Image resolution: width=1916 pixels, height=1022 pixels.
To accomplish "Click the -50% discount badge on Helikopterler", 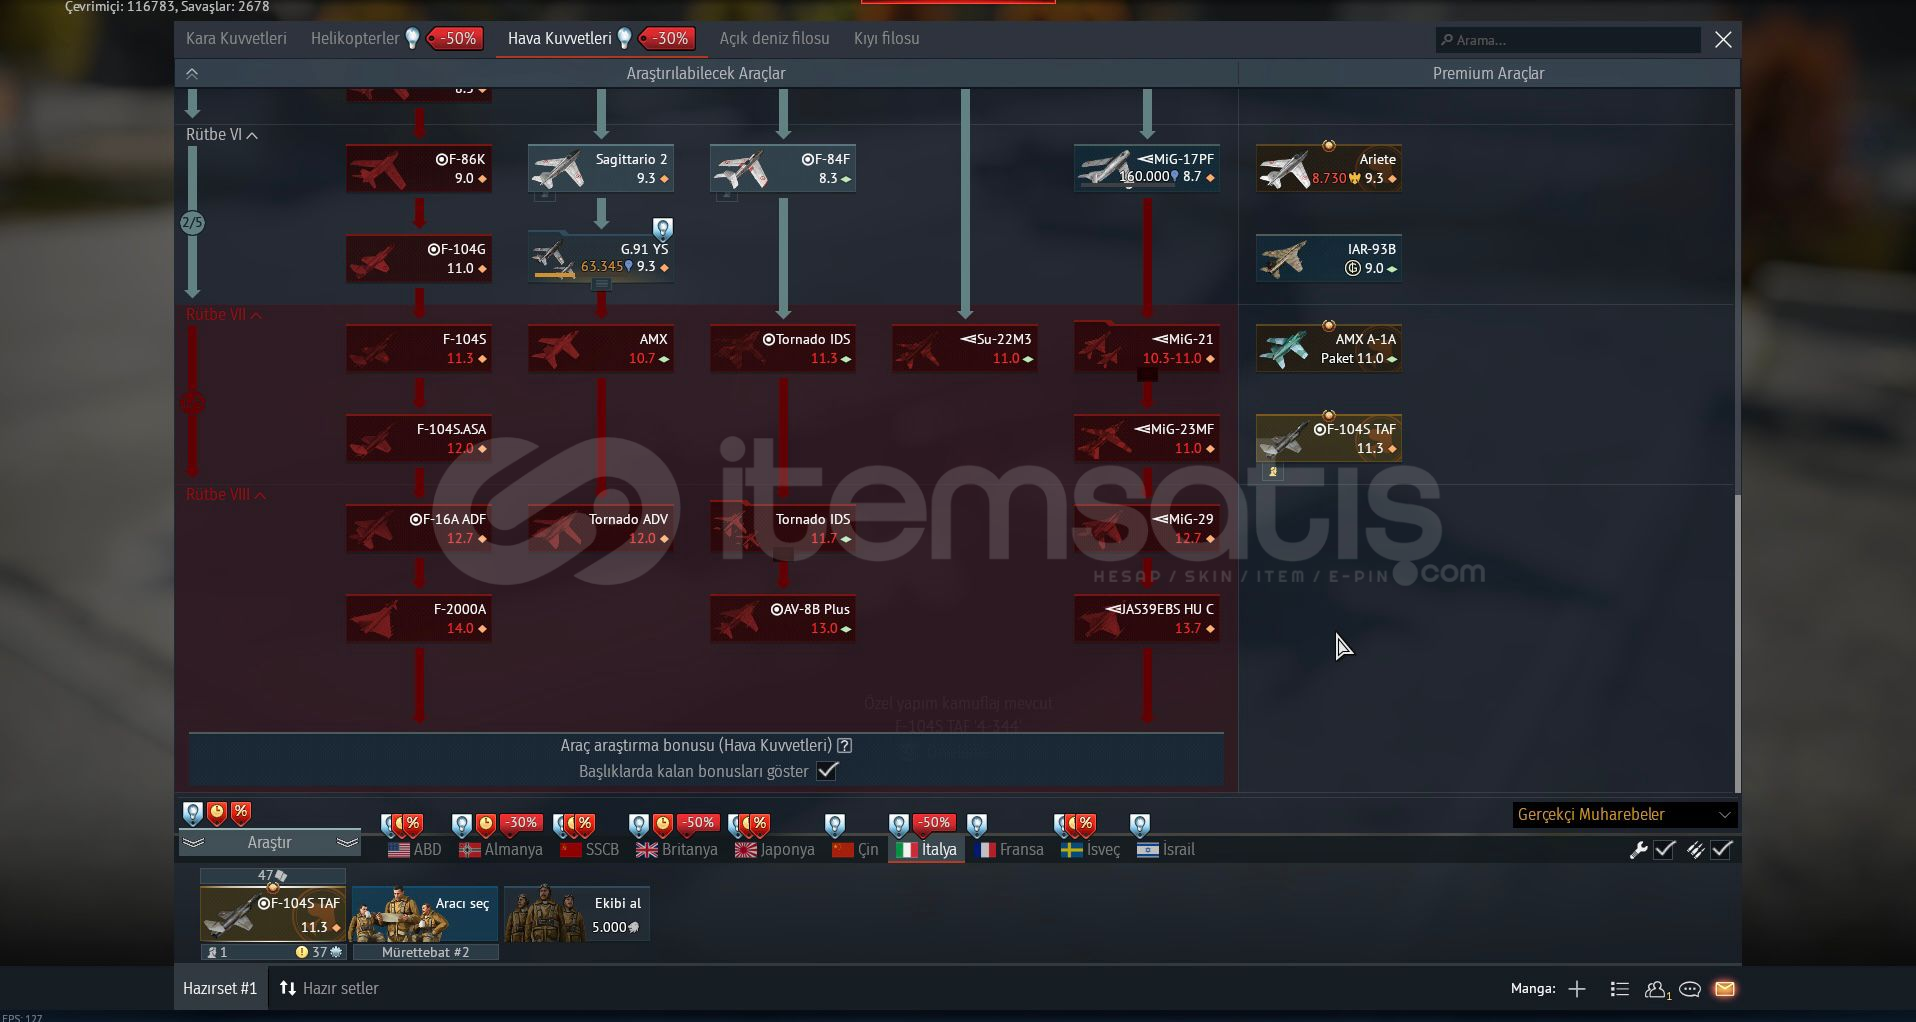I will click(x=455, y=38).
